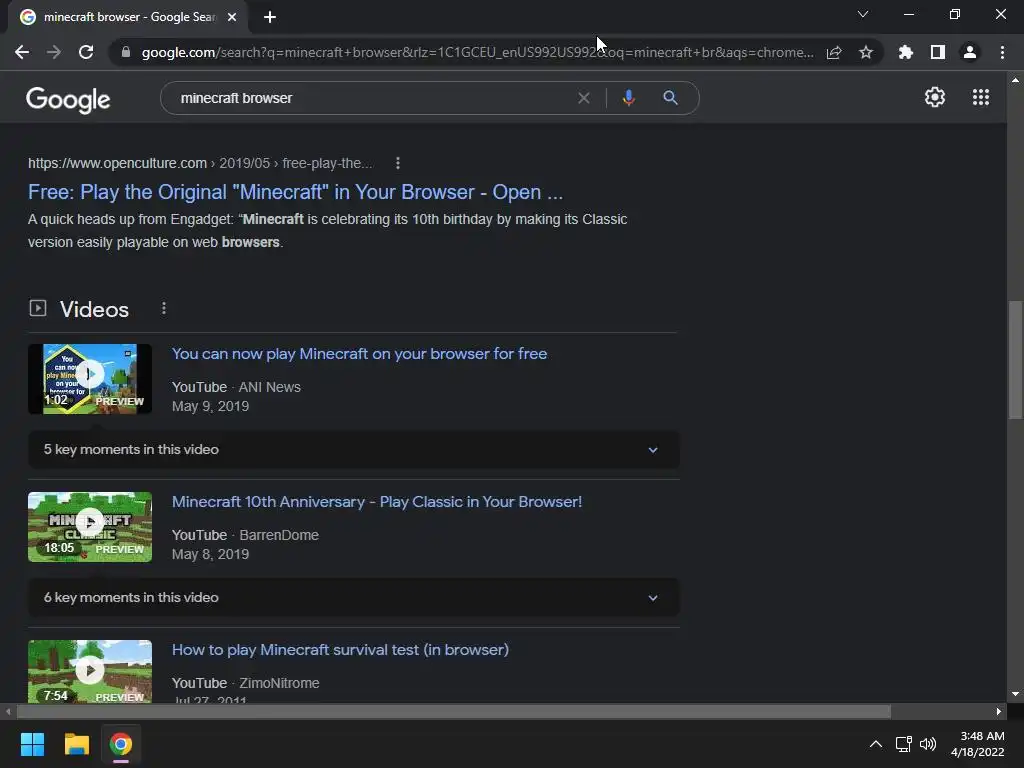
Task: Open the more options dots for openculture result
Action: click(398, 163)
